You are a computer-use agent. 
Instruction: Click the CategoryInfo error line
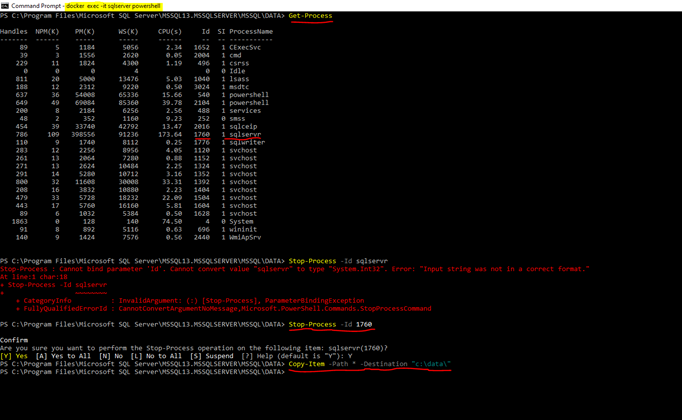190,300
